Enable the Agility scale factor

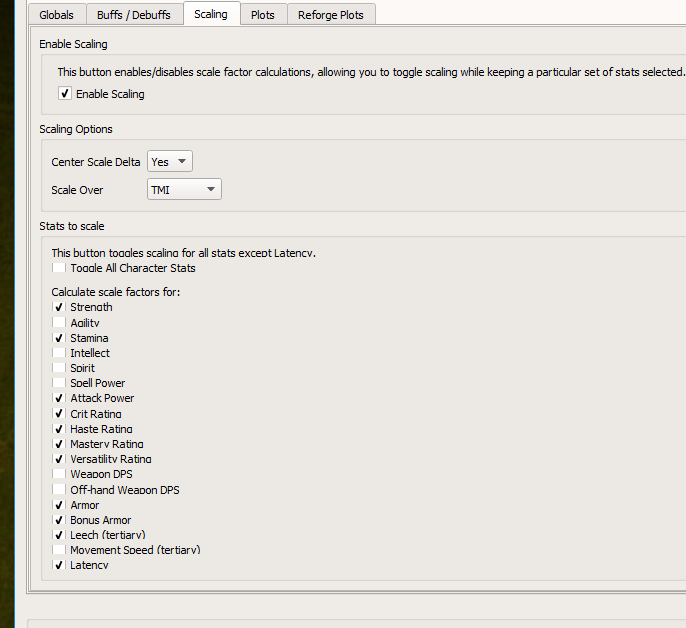click(x=60, y=323)
